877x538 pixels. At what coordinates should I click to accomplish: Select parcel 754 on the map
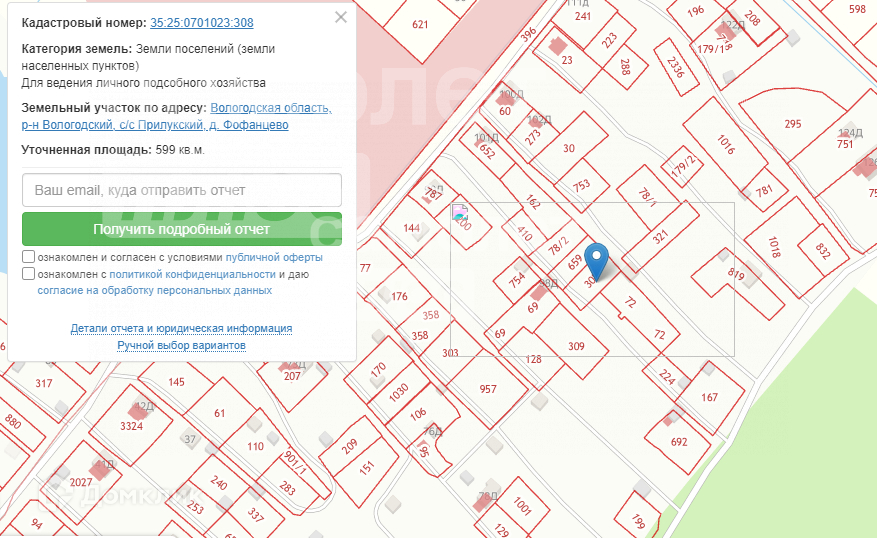pyautogui.click(x=517, y=279)
